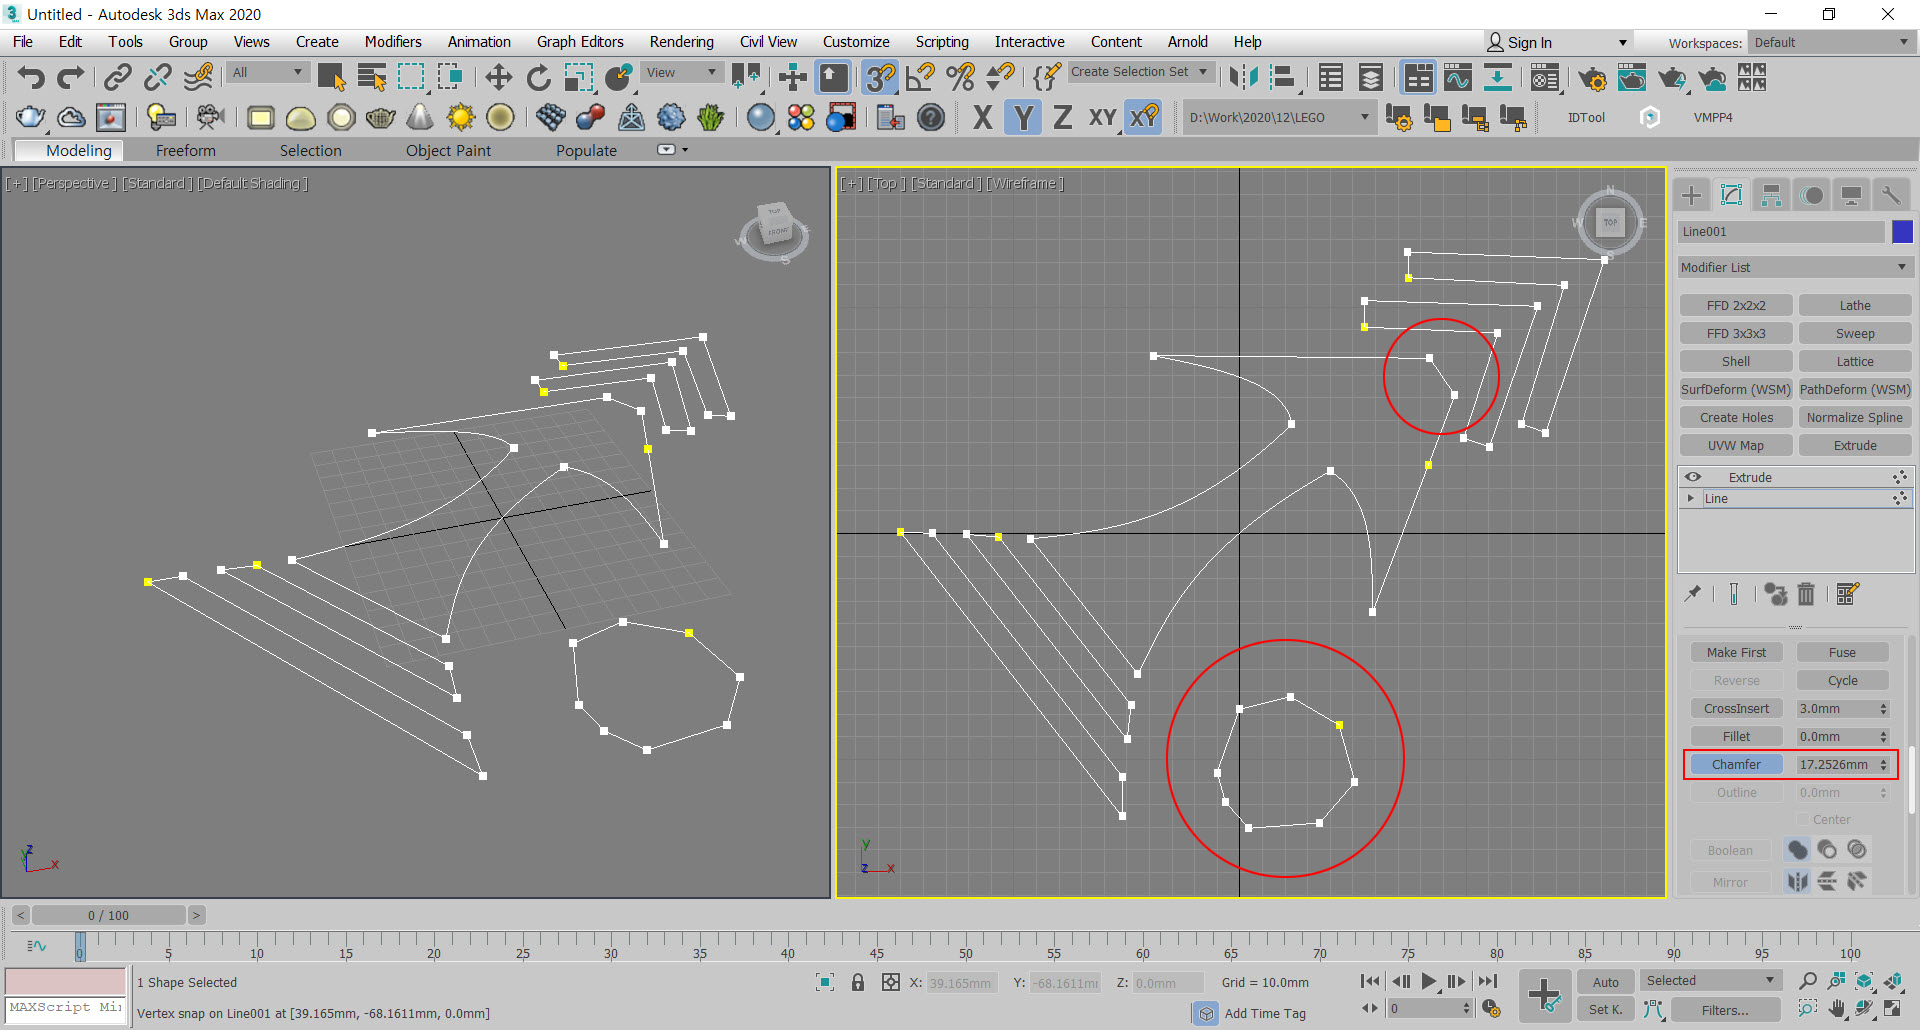Screen dimensions: 1920x1030
Task: Open the Material Editor icon
Action: click(1544, 77)
